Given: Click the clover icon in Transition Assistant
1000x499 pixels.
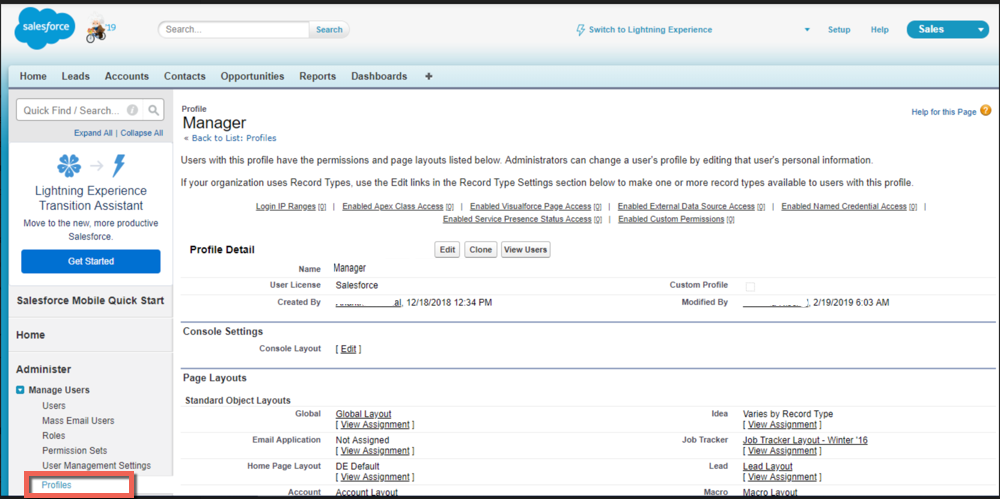Looking at the screenshot, I should pos(69,165).
